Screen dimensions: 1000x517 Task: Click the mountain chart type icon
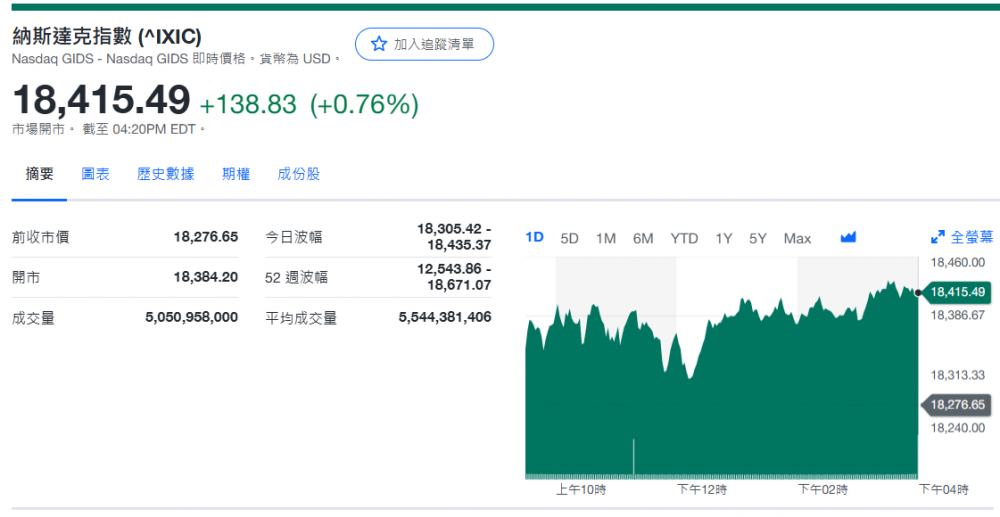click(x=849, y=238)
